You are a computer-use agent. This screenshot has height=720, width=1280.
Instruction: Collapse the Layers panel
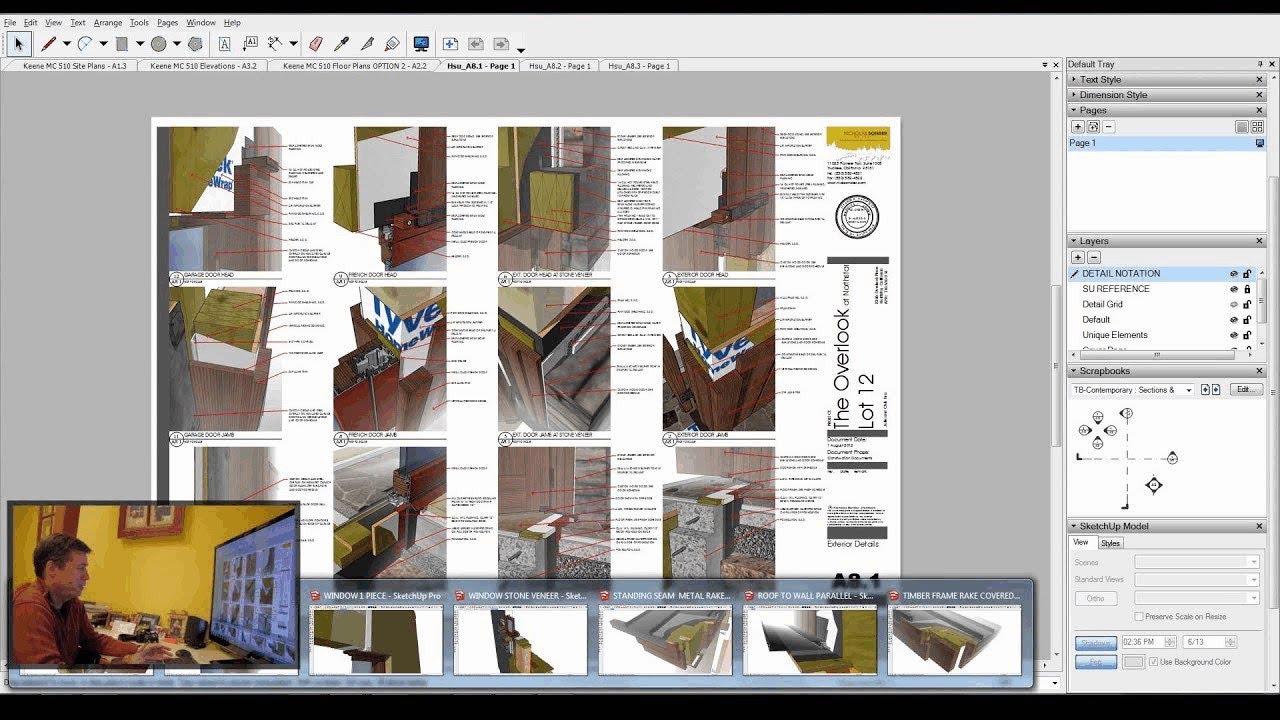[1074, 241]
